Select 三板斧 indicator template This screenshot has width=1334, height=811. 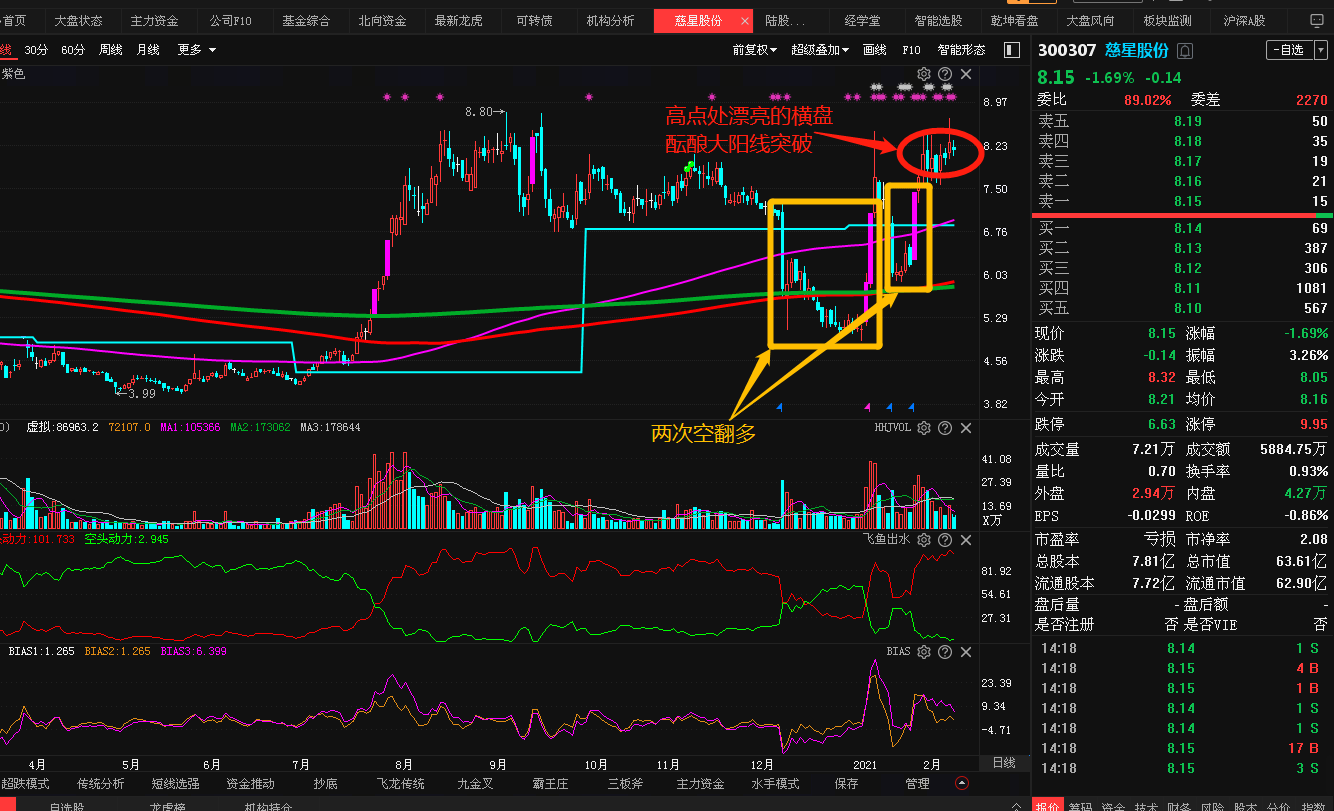point(626,784)
